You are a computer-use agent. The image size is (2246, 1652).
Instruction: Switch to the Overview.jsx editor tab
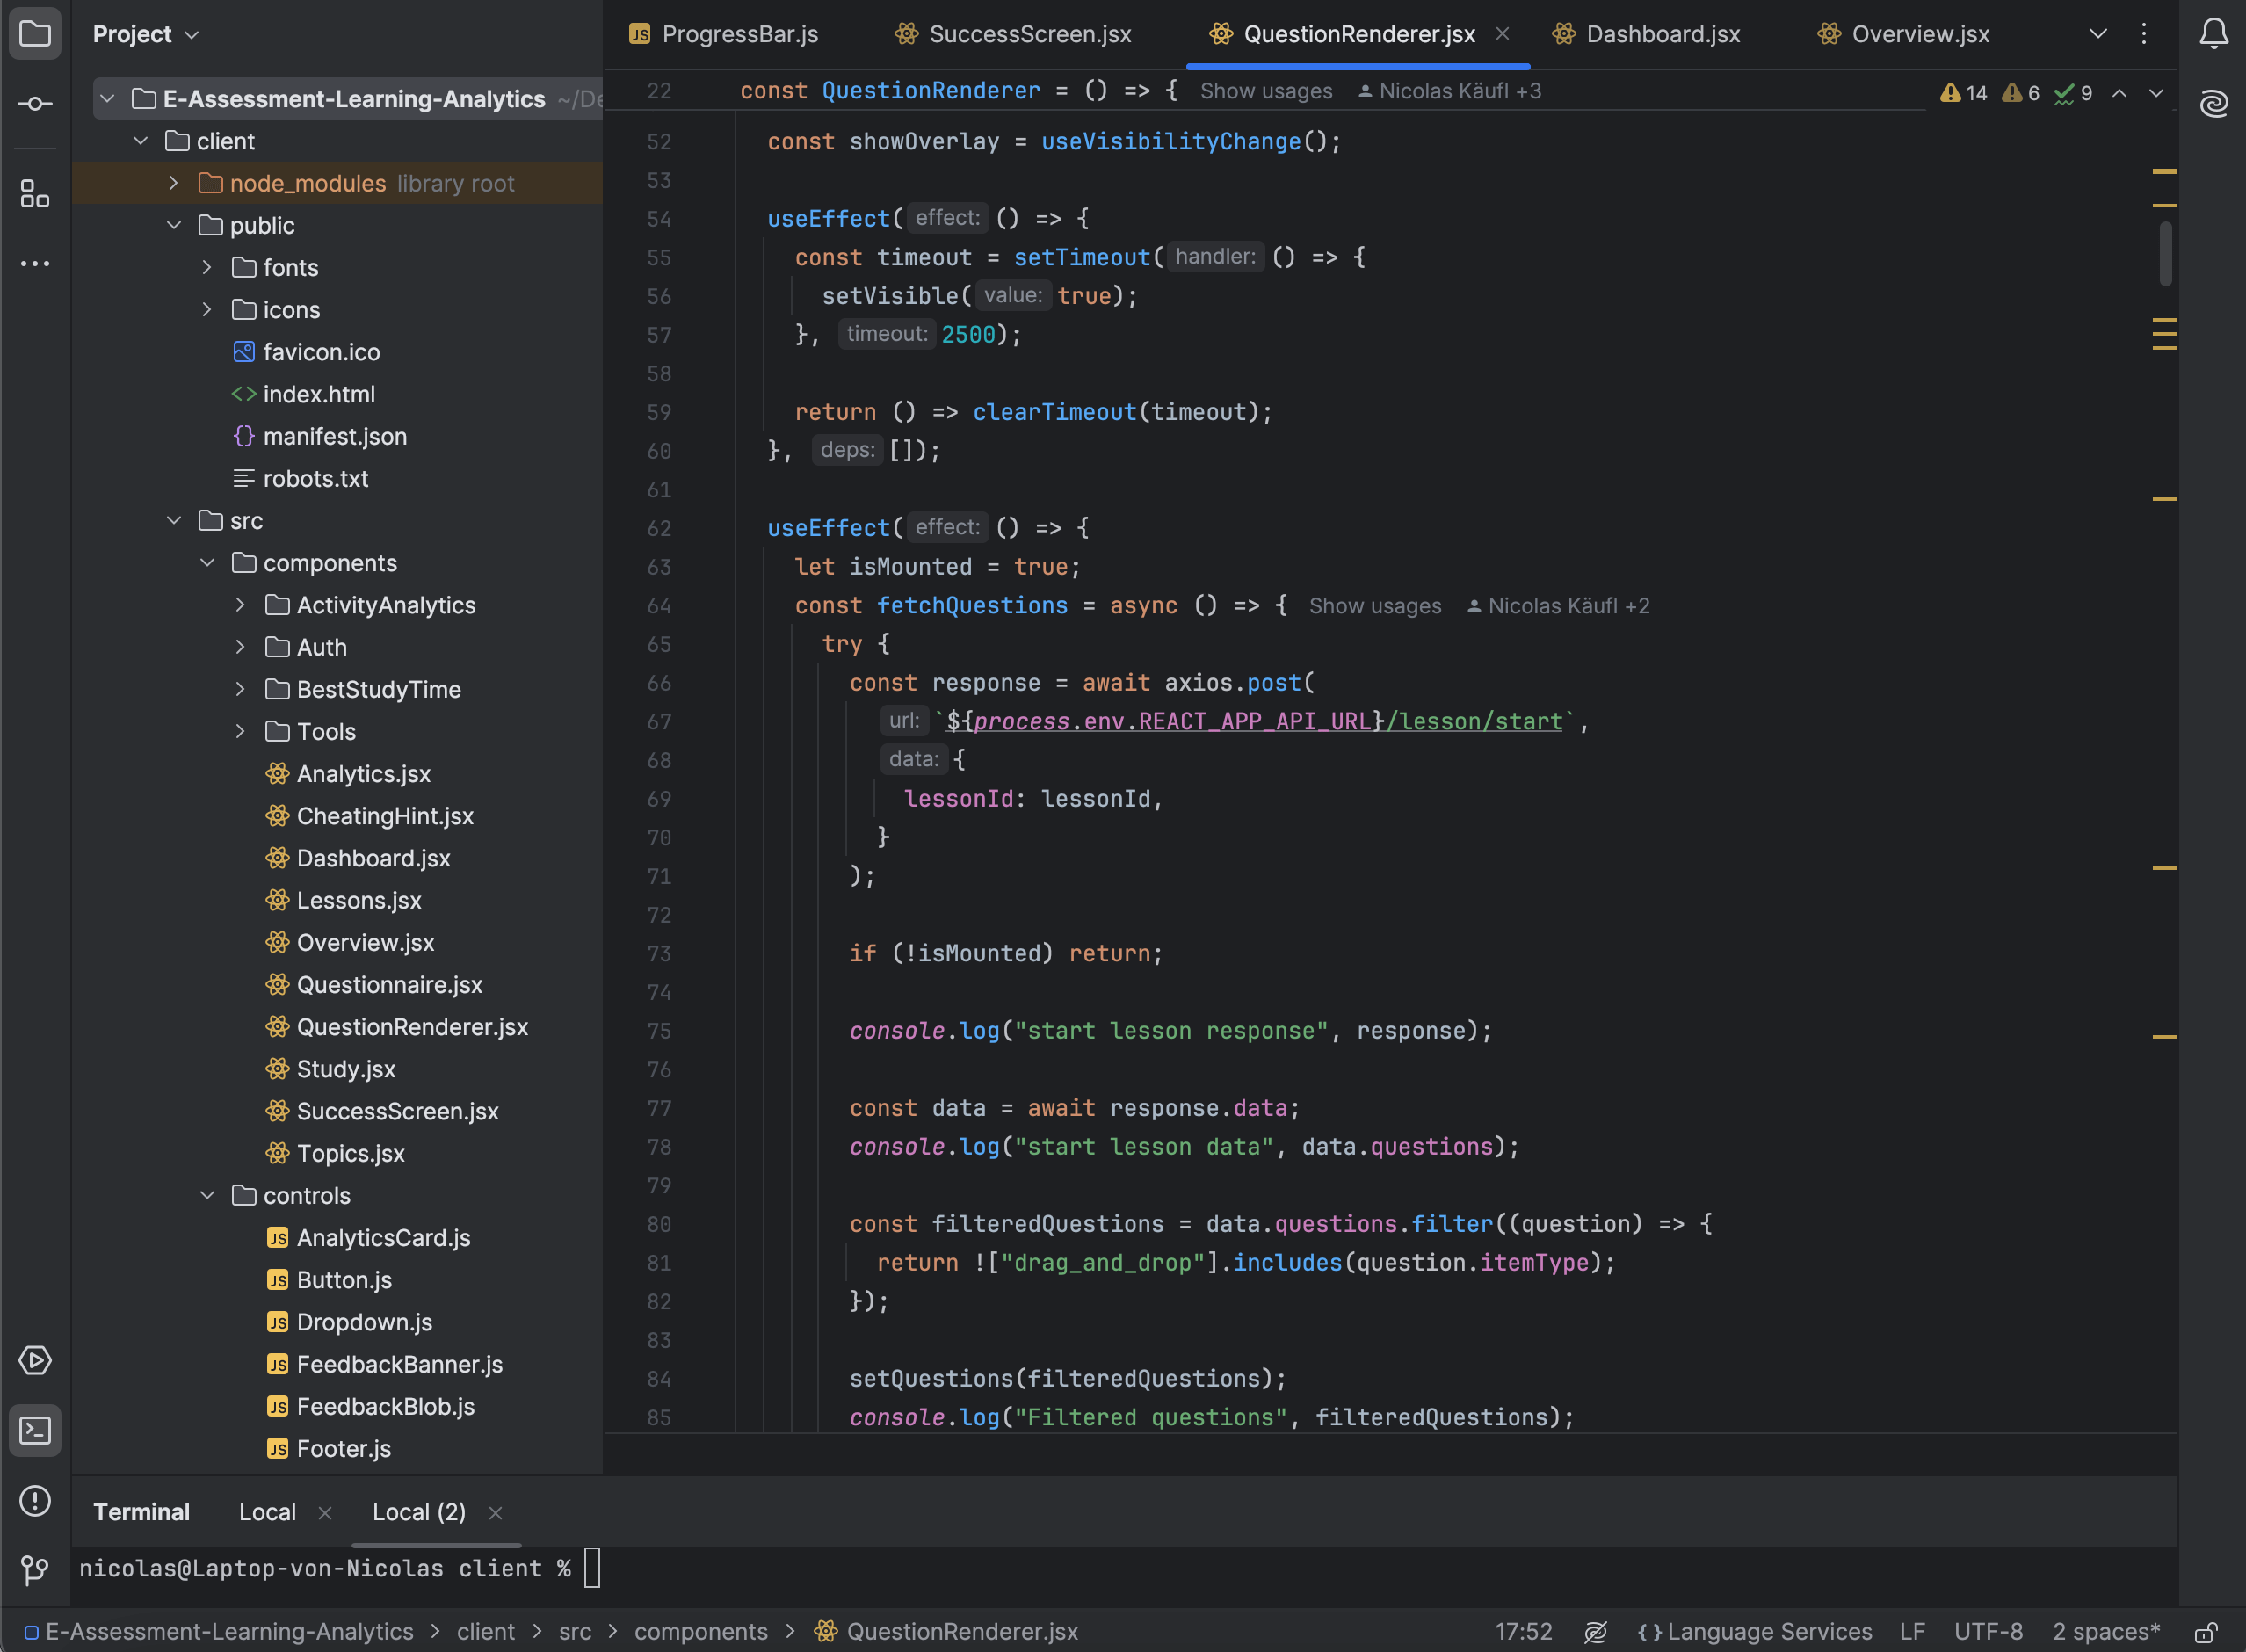point(1903,34)
